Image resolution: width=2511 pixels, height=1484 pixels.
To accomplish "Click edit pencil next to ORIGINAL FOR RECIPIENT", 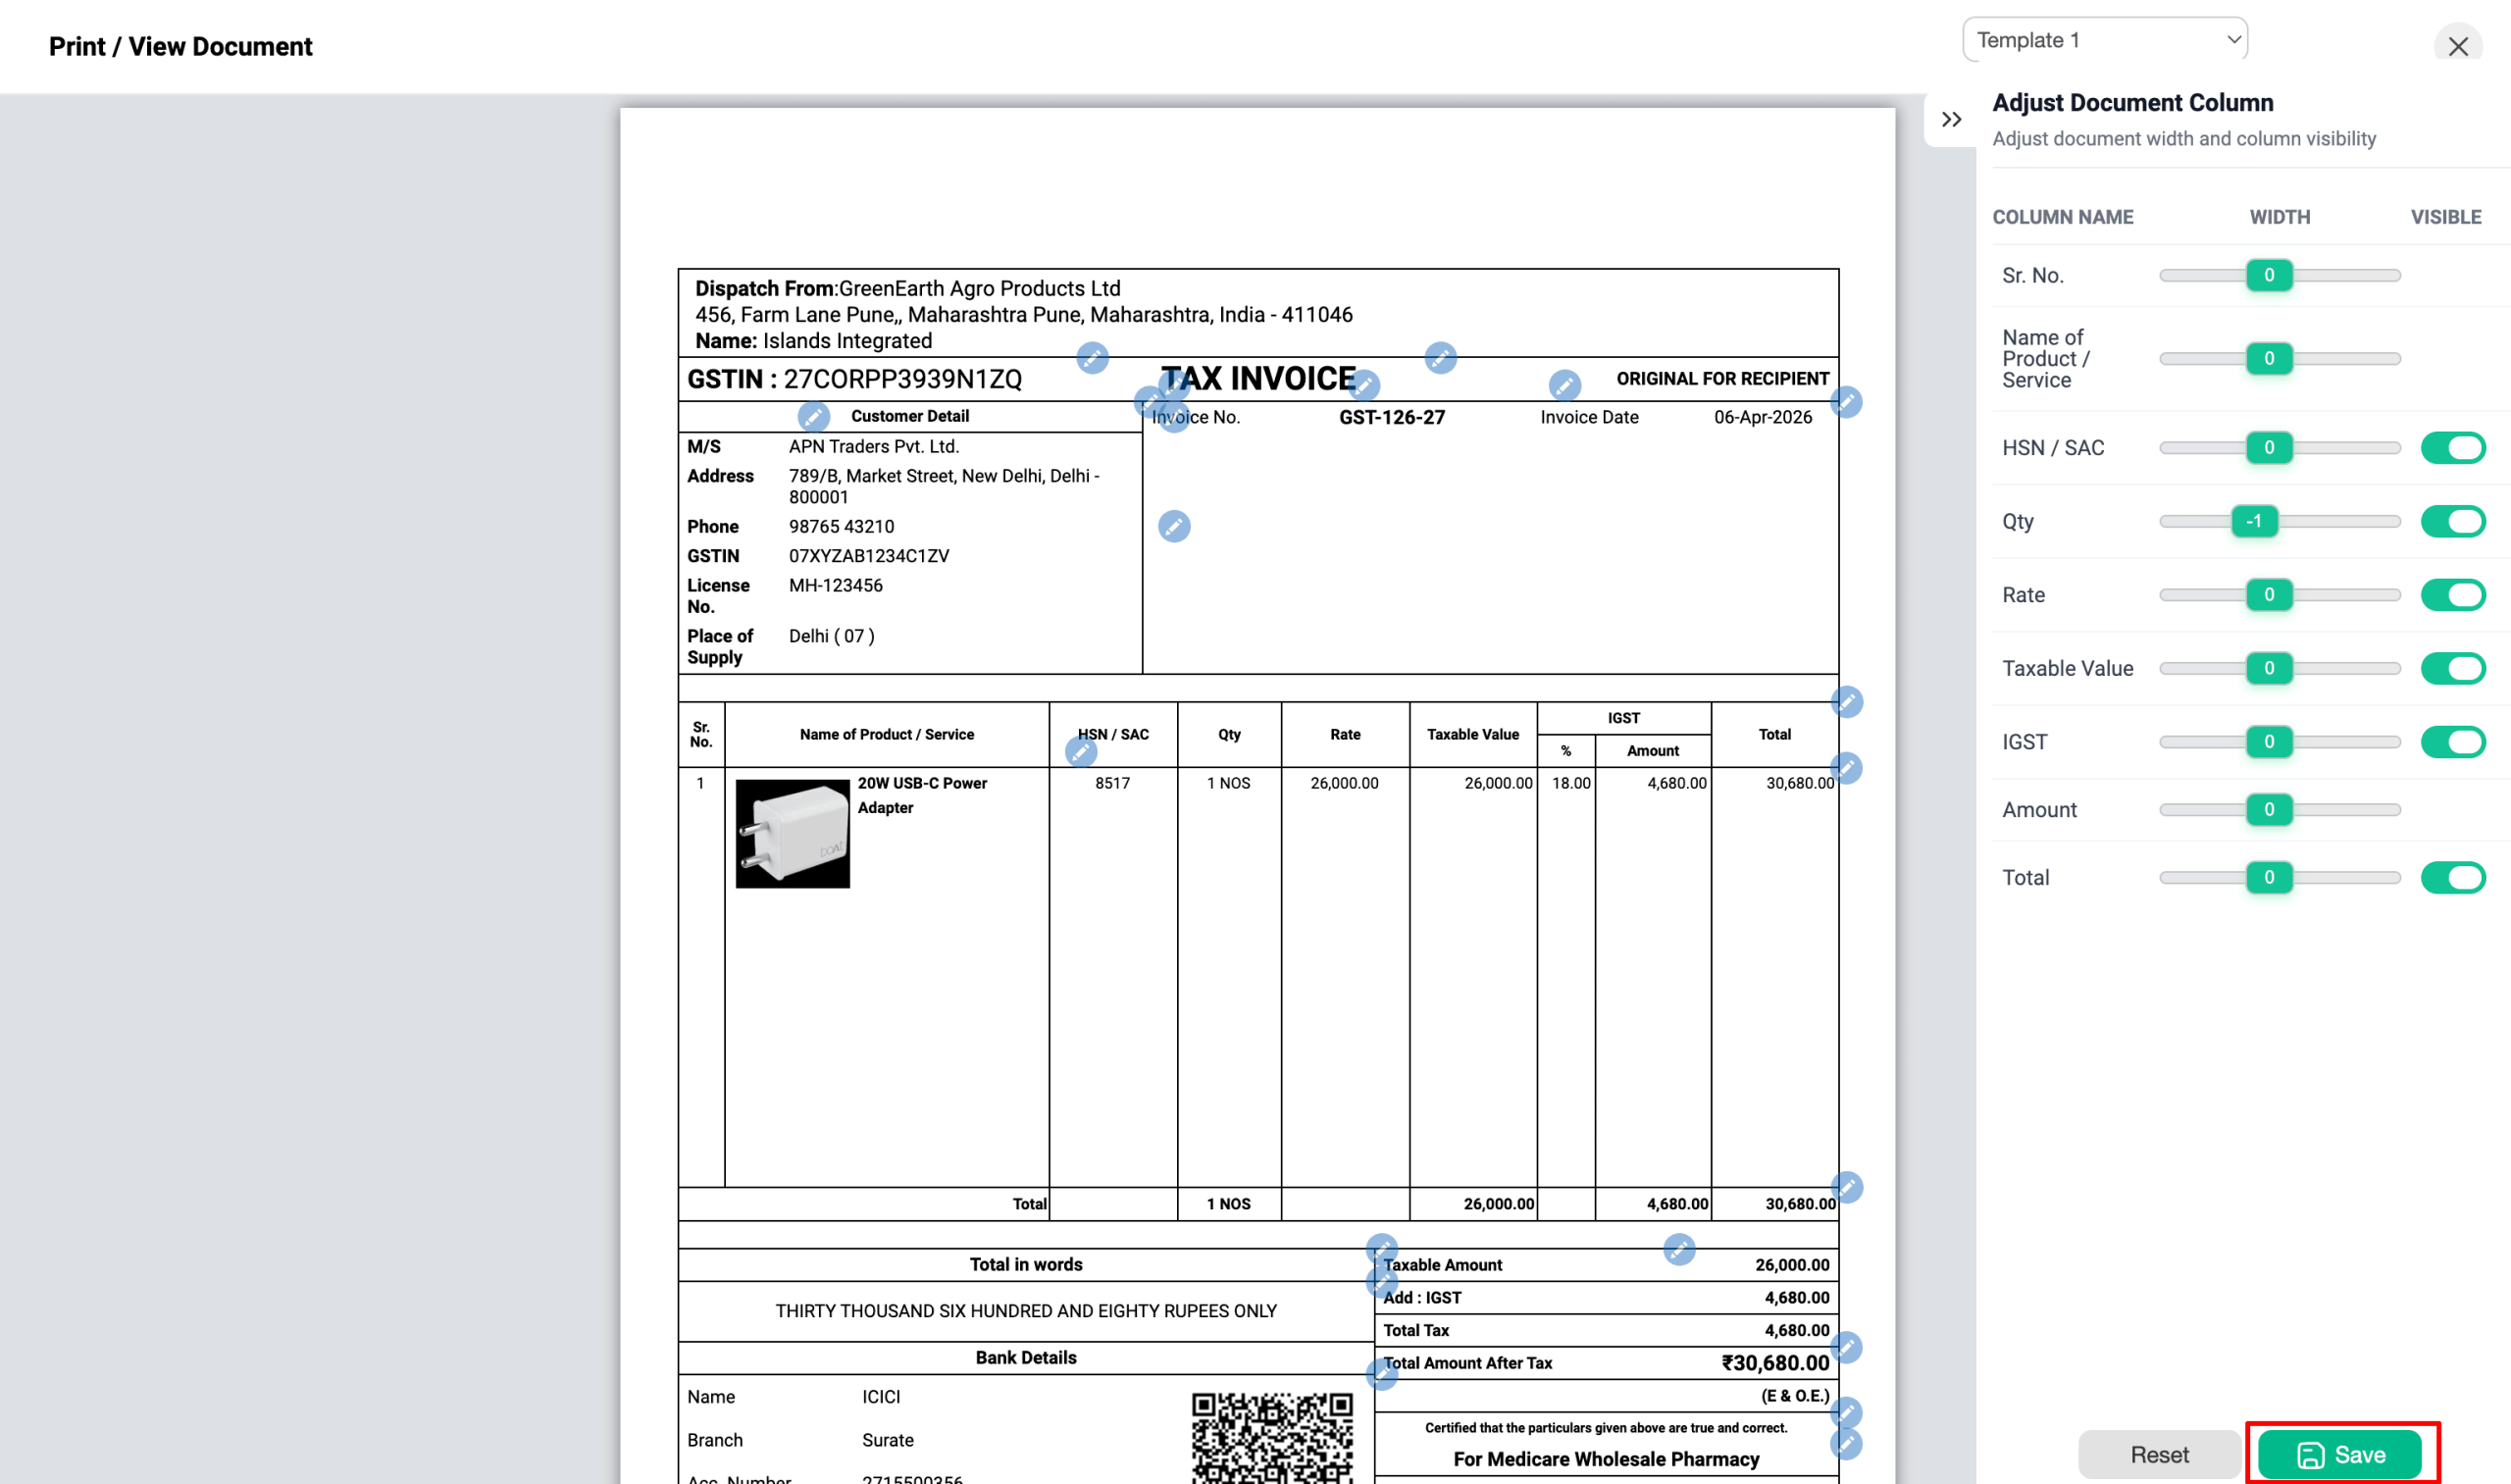I will pyautogui.click(x=1564, y=385).
